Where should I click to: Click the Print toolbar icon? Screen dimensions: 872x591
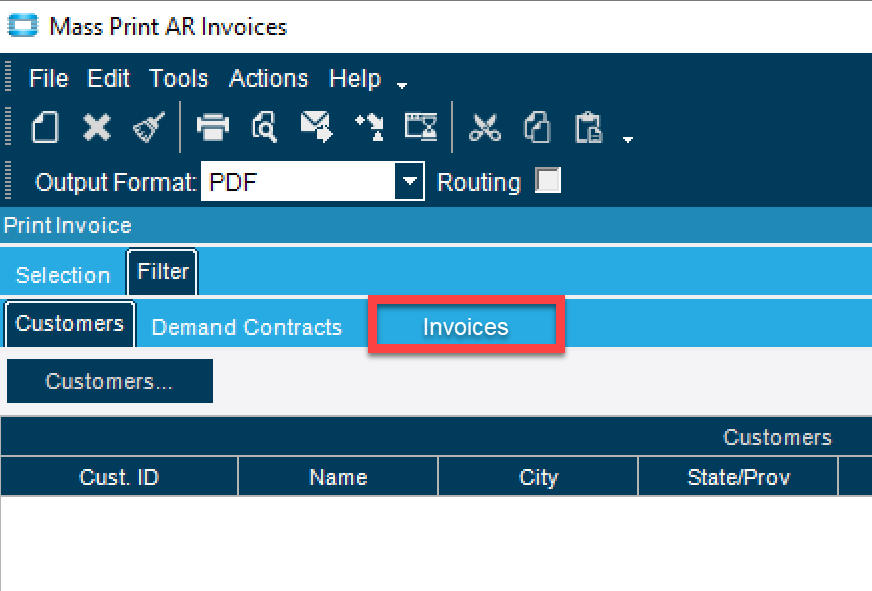tap(212, 127)
